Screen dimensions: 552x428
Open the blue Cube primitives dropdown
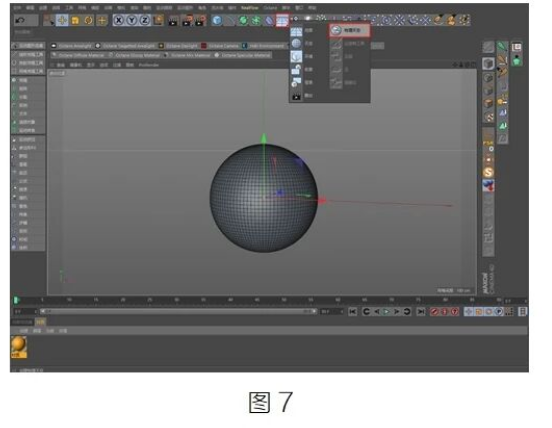tap(217, 20)
